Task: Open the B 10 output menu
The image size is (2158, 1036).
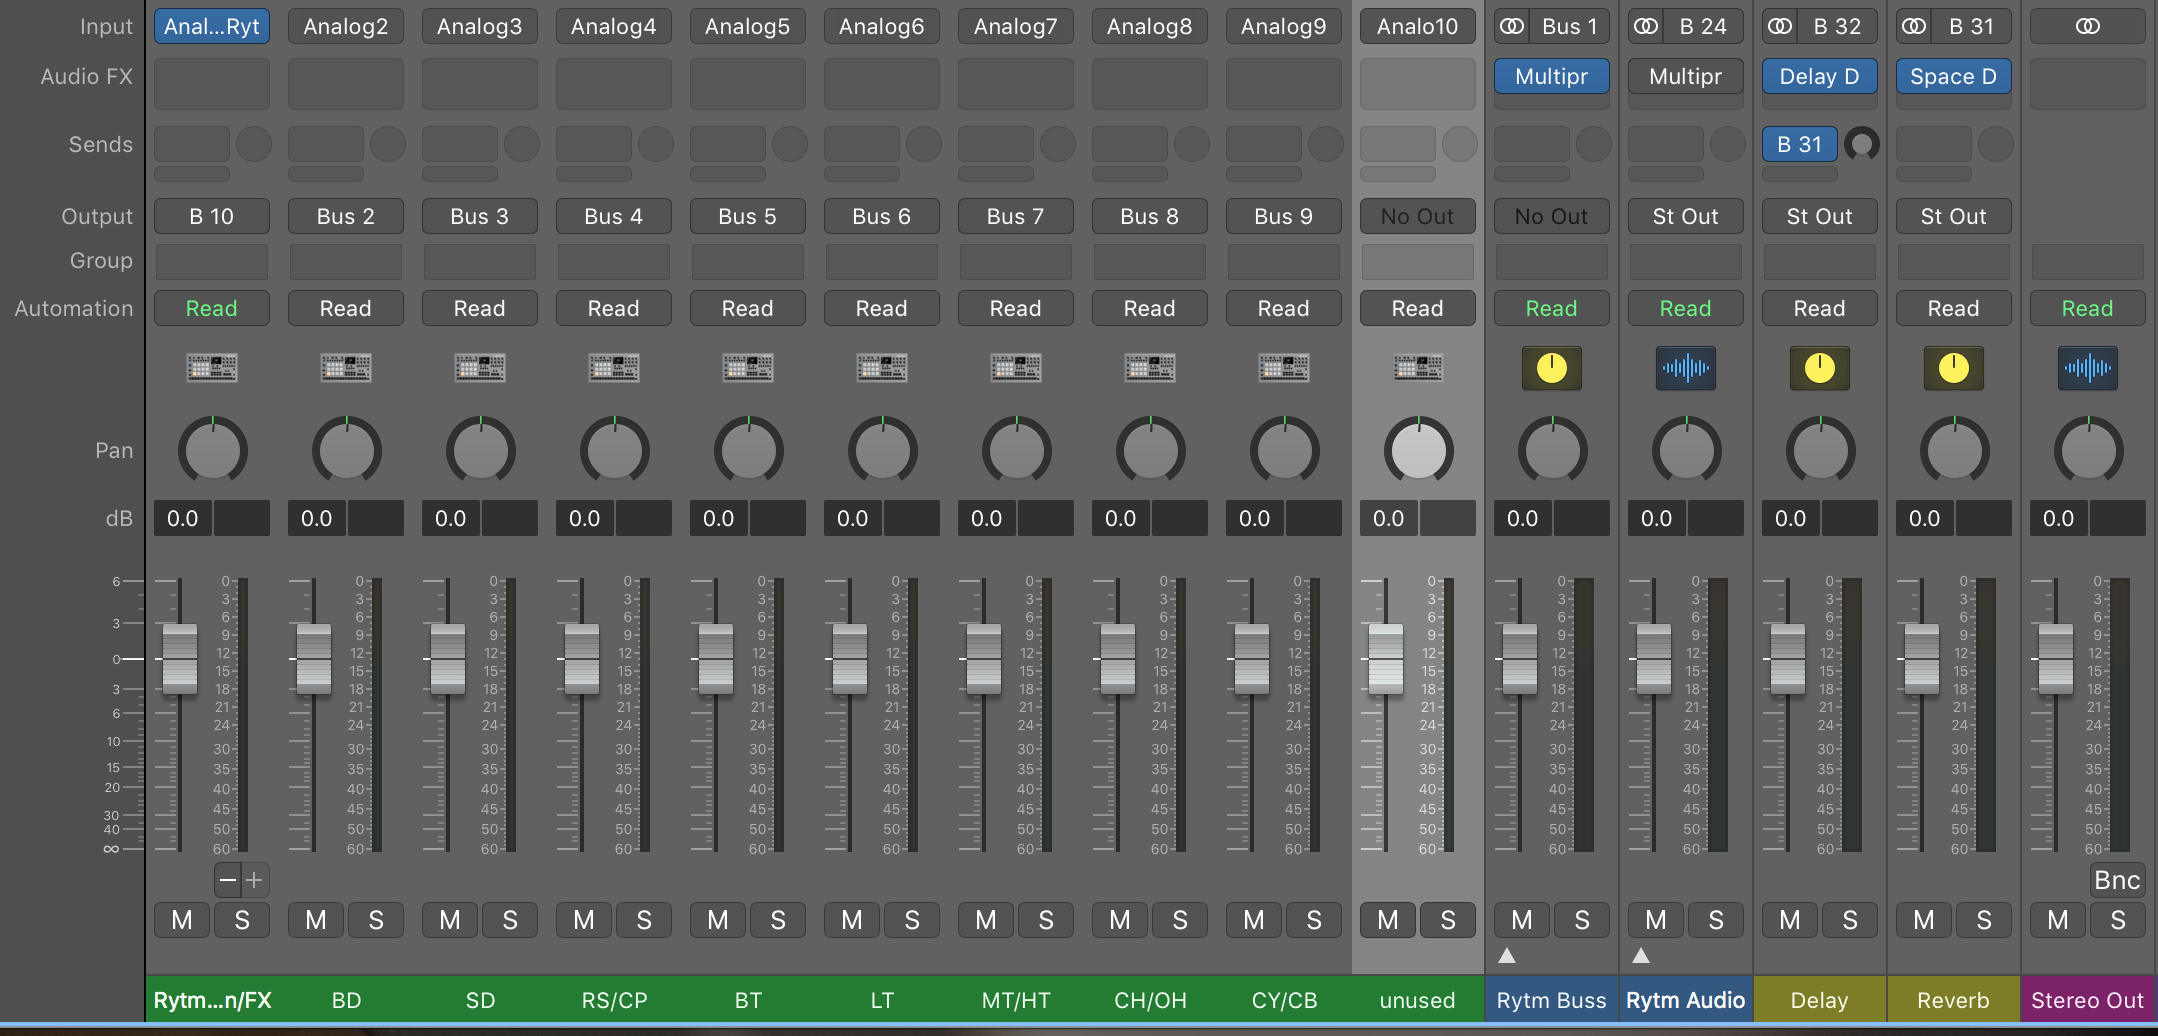Action: tap(211, 217)
